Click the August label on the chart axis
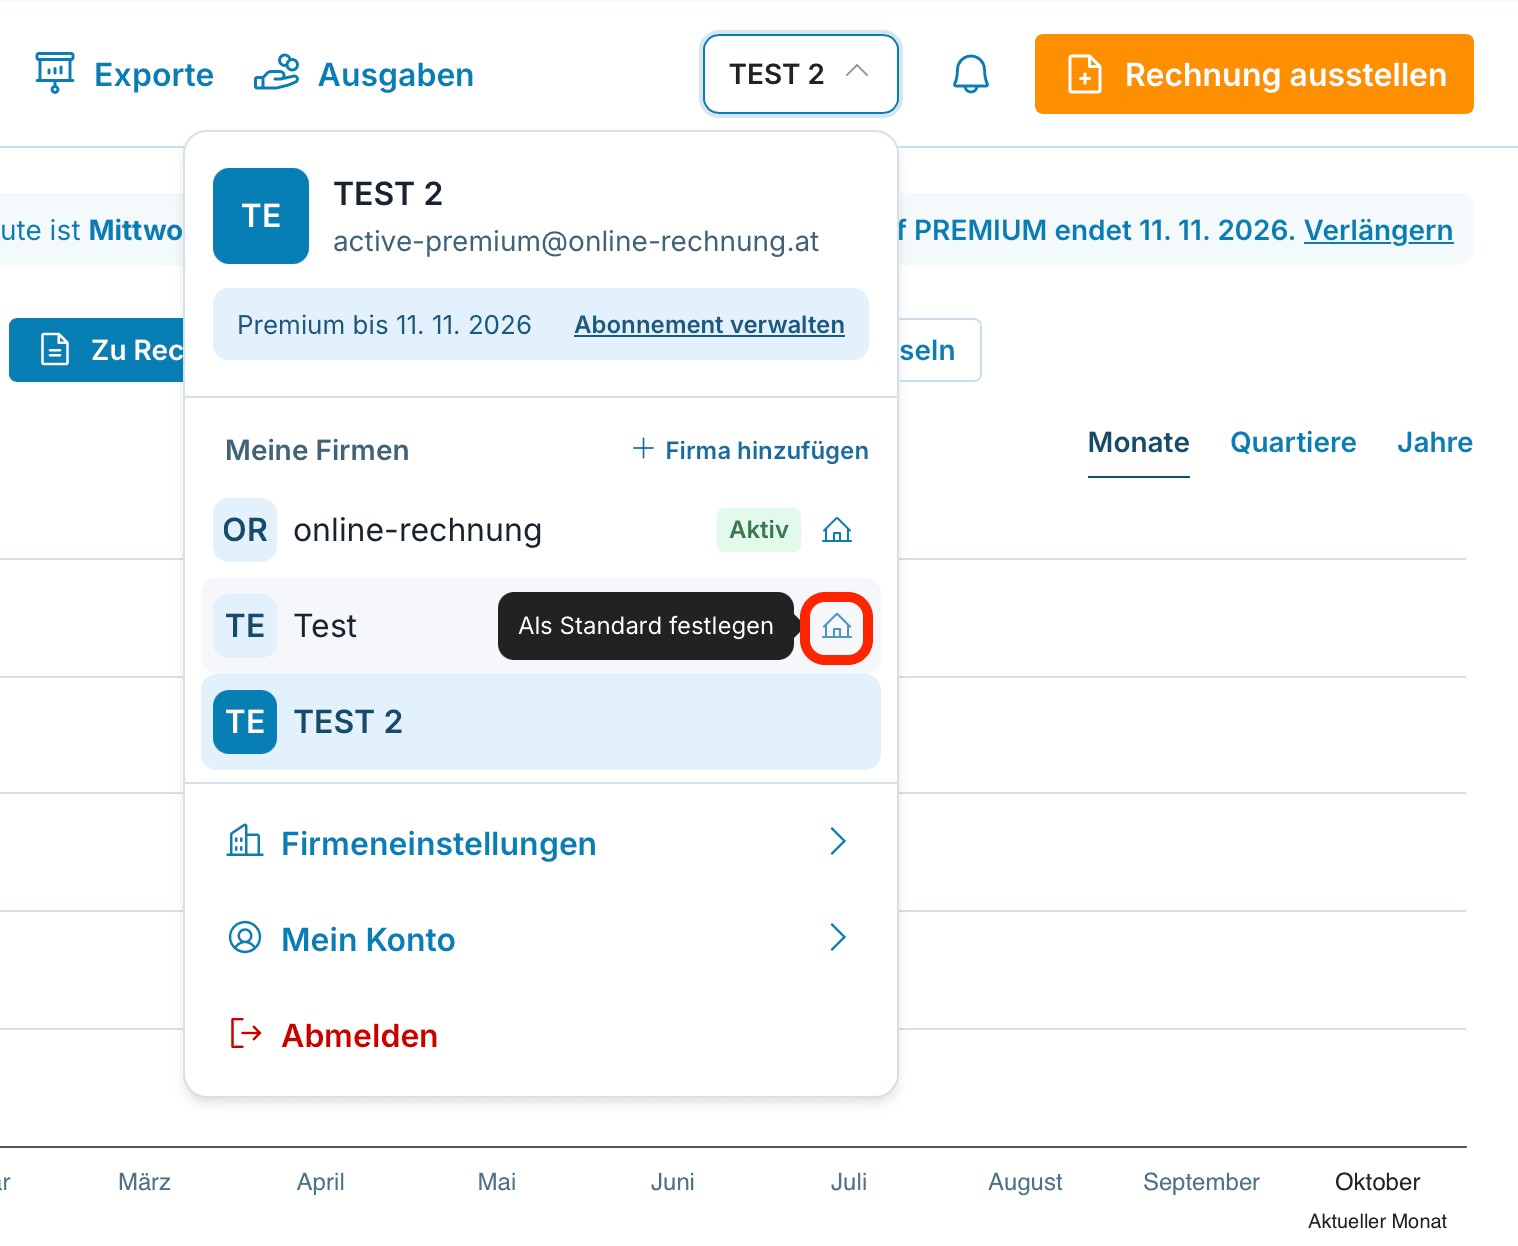Screen dimensions: 1518x1246 point(1025,1182)
